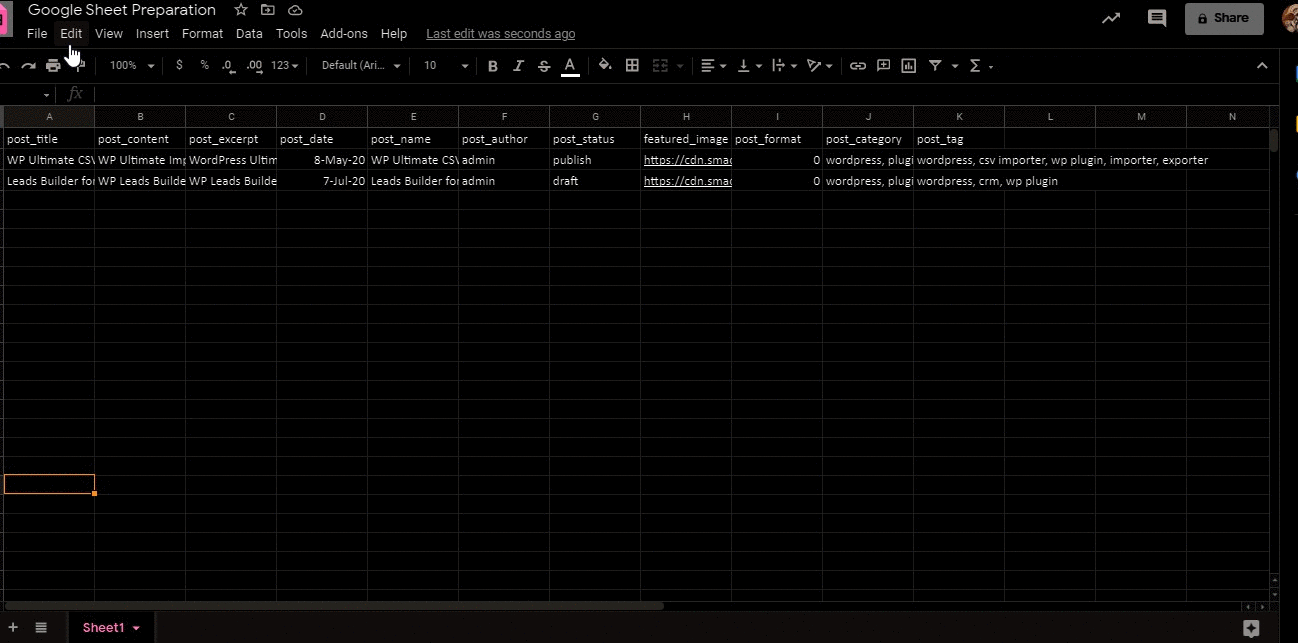Open the File menu

point(37,33)
